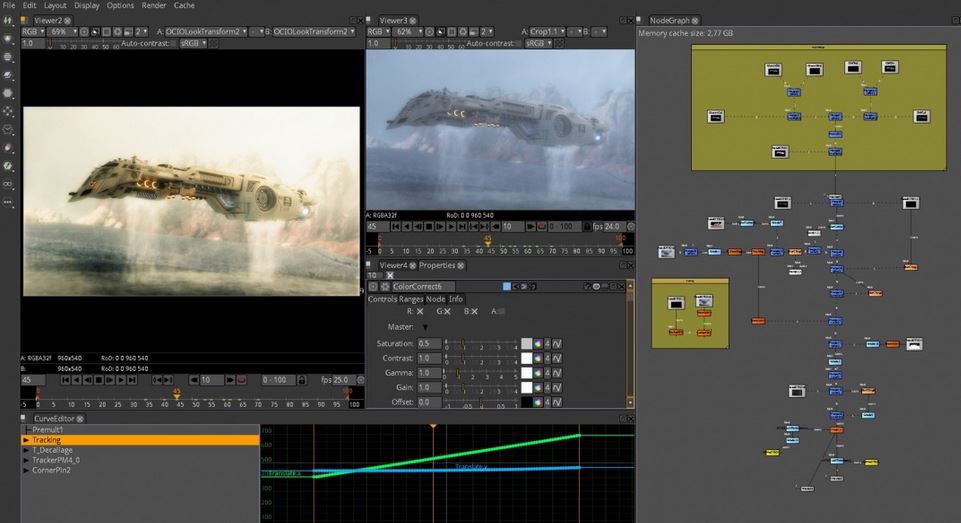Screen dimensions: 961x523
Task: Open the Info tab of ColorCorrect6
Action: 455,299
